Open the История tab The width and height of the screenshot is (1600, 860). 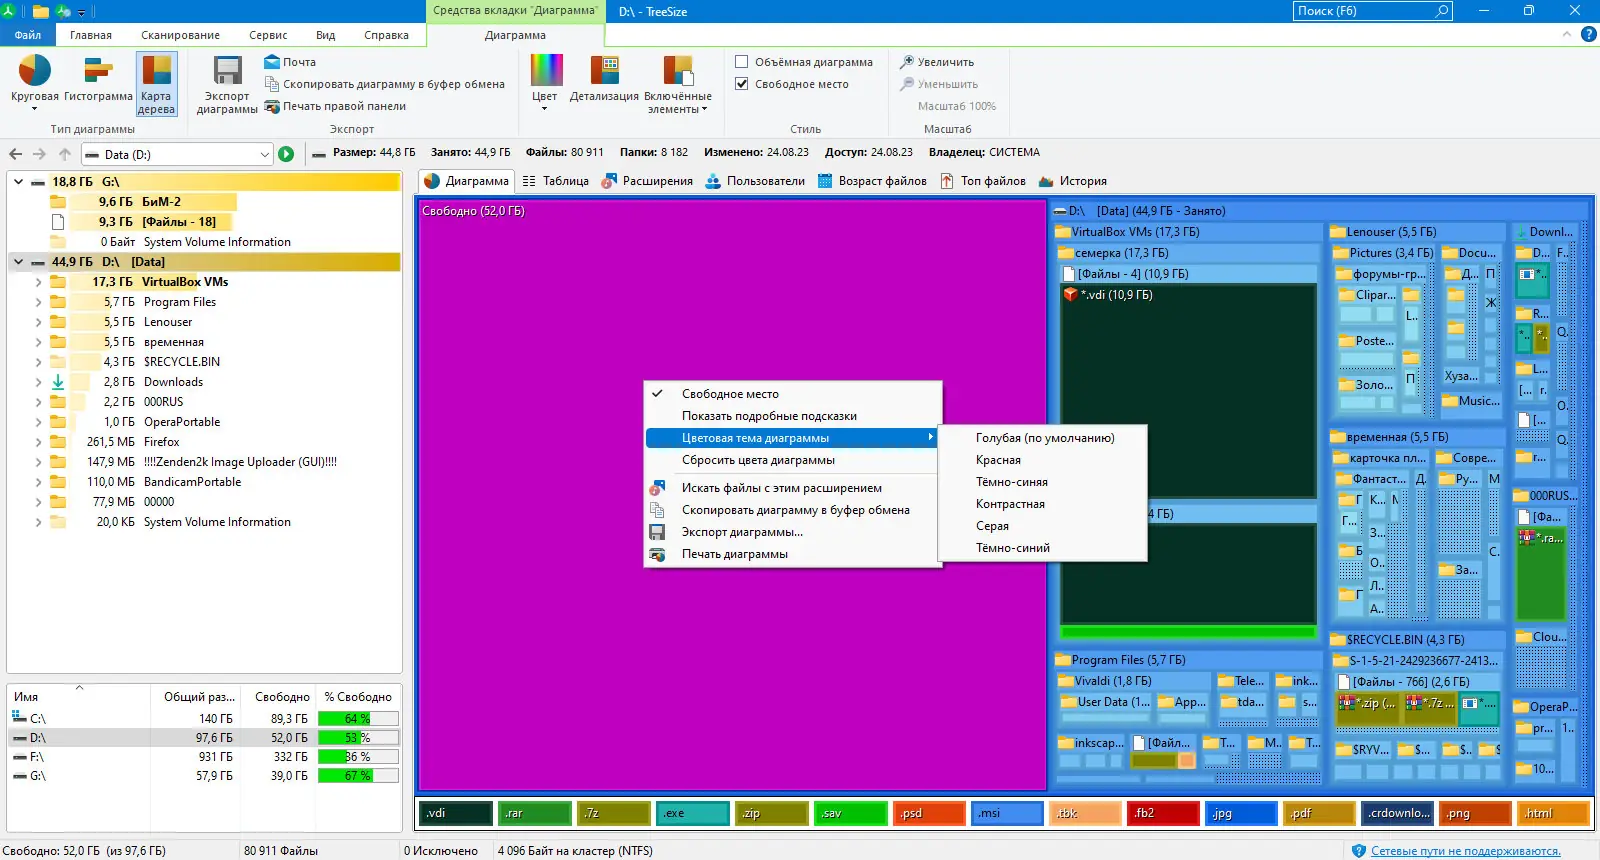[1073, 181]
